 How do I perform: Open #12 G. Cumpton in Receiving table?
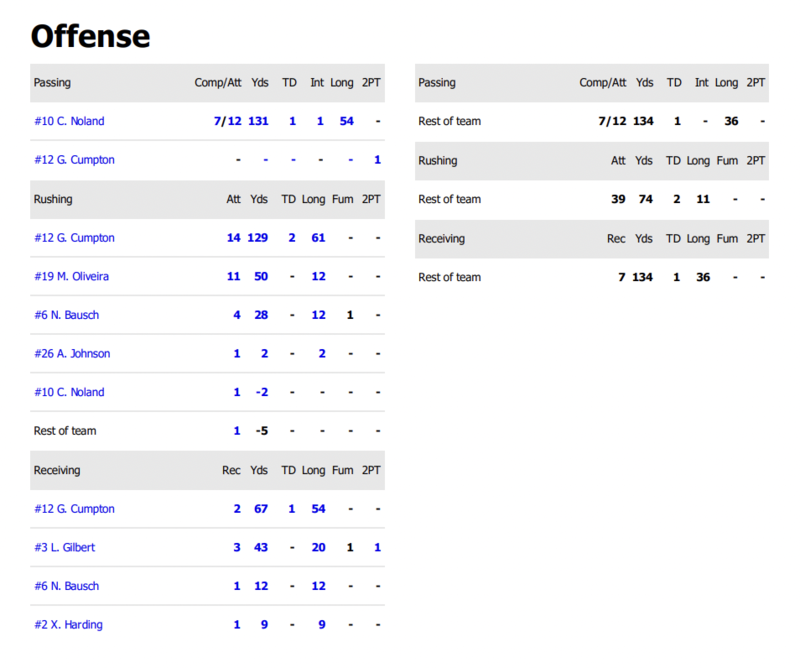point(74,509)
